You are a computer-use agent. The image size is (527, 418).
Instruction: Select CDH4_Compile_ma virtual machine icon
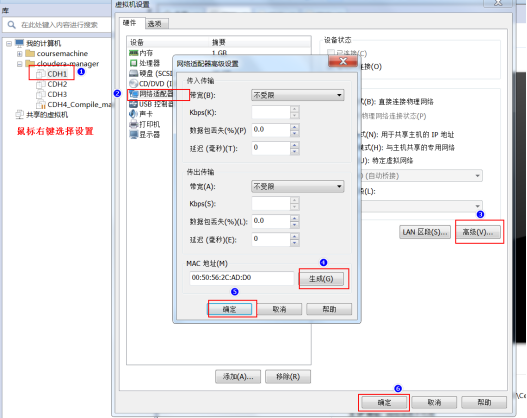(x=41, y=104)
